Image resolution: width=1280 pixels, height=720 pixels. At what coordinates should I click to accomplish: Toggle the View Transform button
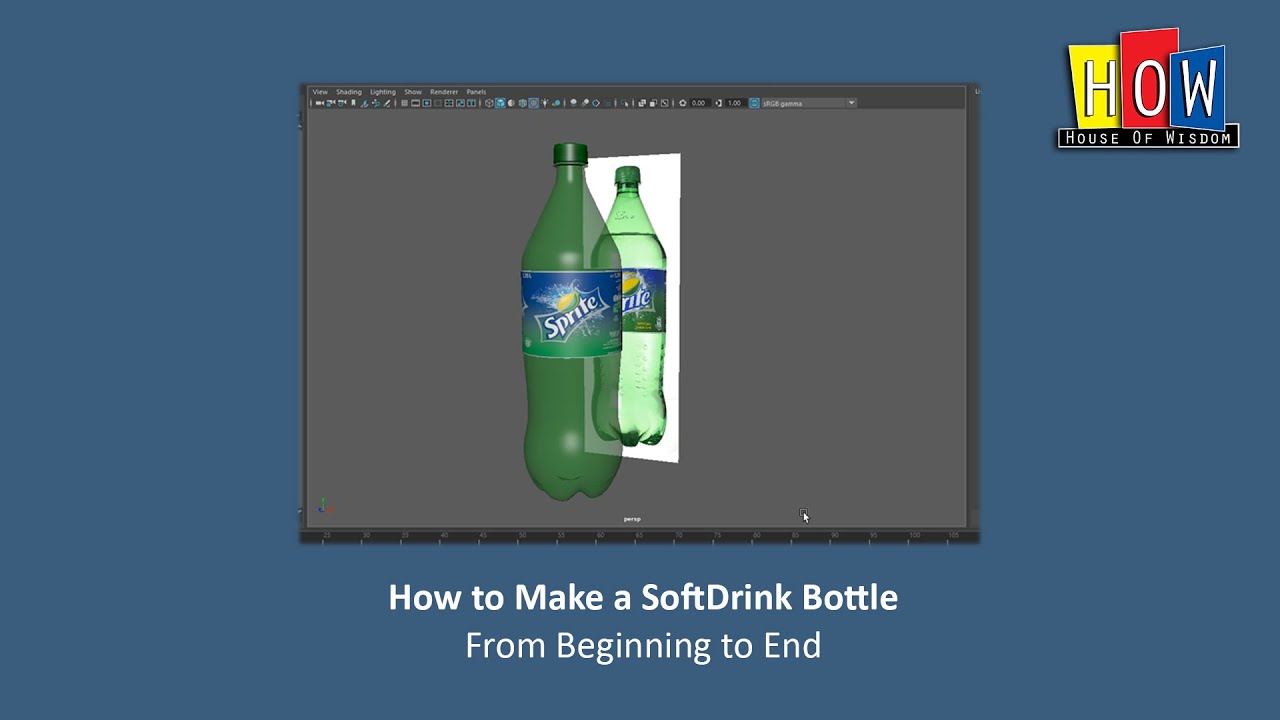tap(755, 103)
